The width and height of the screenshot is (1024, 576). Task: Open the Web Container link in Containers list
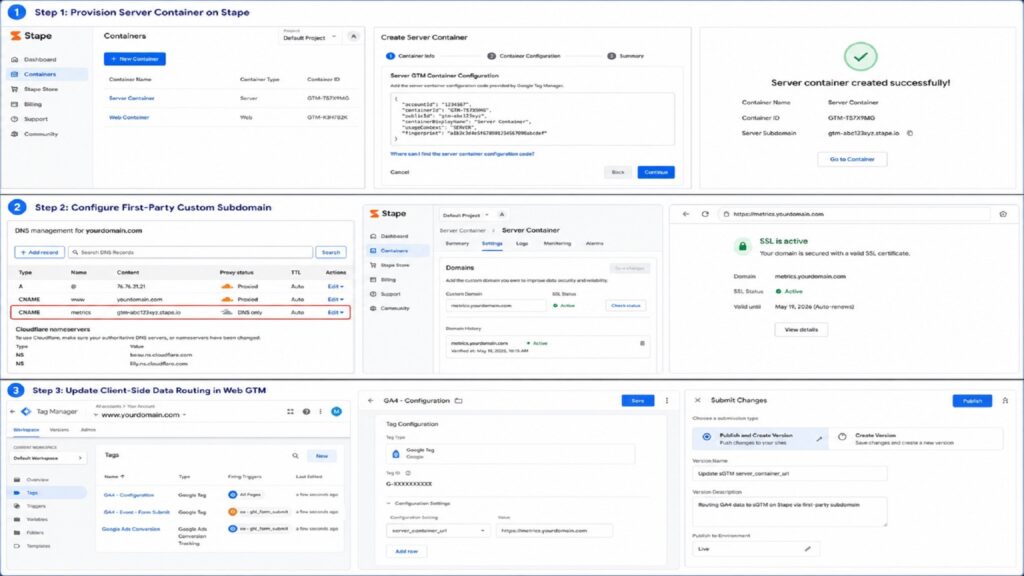[x=129, y=118]
